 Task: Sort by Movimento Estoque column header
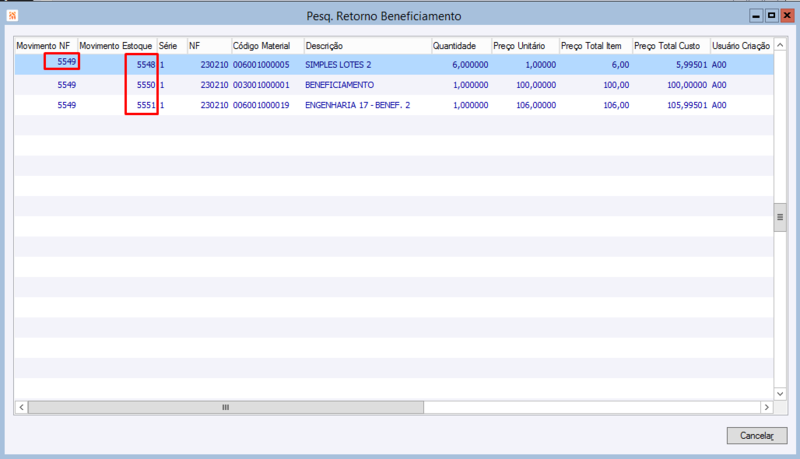pyautogui.click(x=117, y=46)
